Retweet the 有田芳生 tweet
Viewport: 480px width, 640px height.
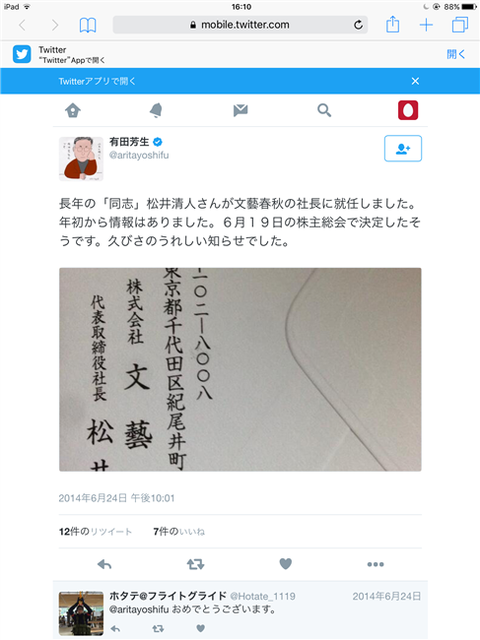pos(196,564)
